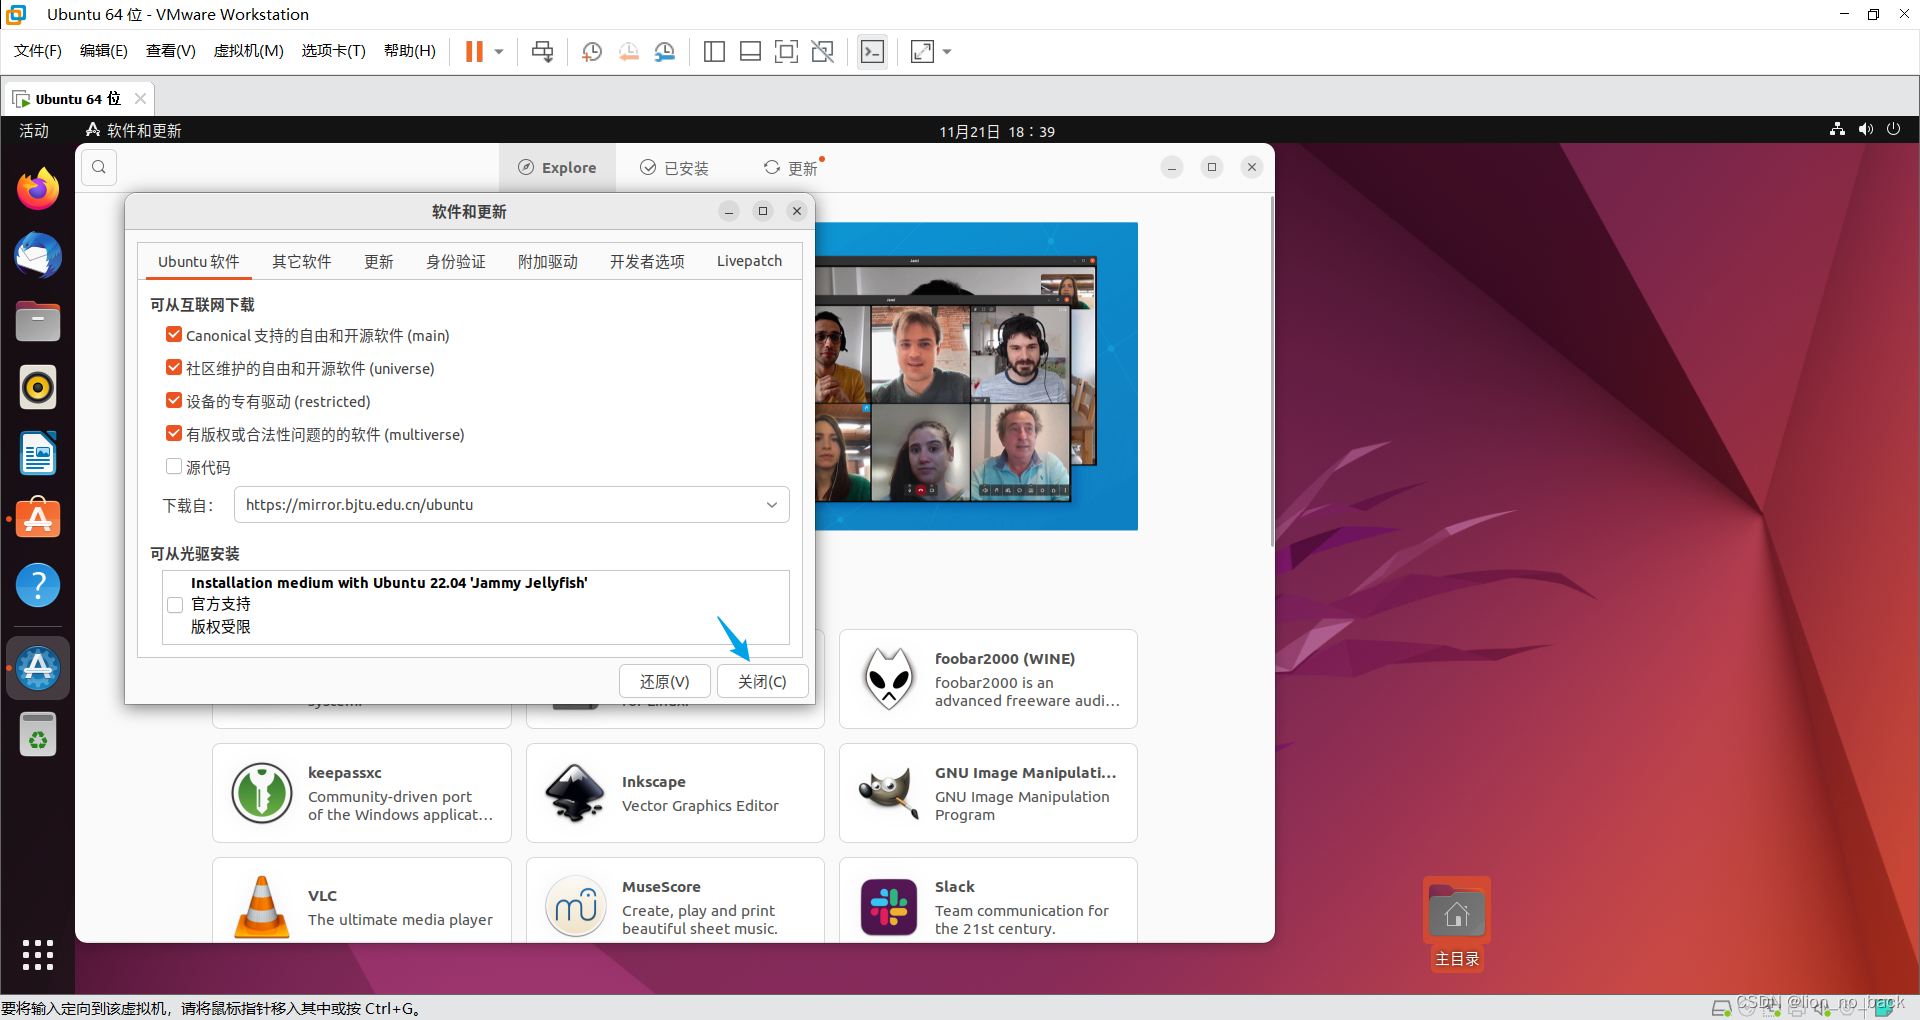Click the 还原(V) button
The image size is (1920, 1020).
pos(664,681)
